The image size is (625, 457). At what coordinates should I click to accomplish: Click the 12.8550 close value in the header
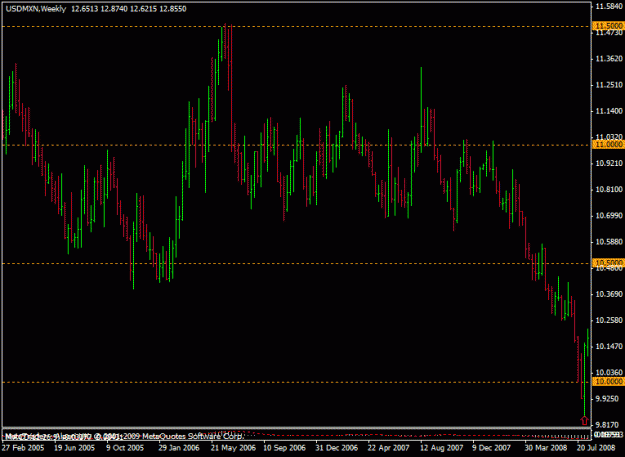coord(173,9)
